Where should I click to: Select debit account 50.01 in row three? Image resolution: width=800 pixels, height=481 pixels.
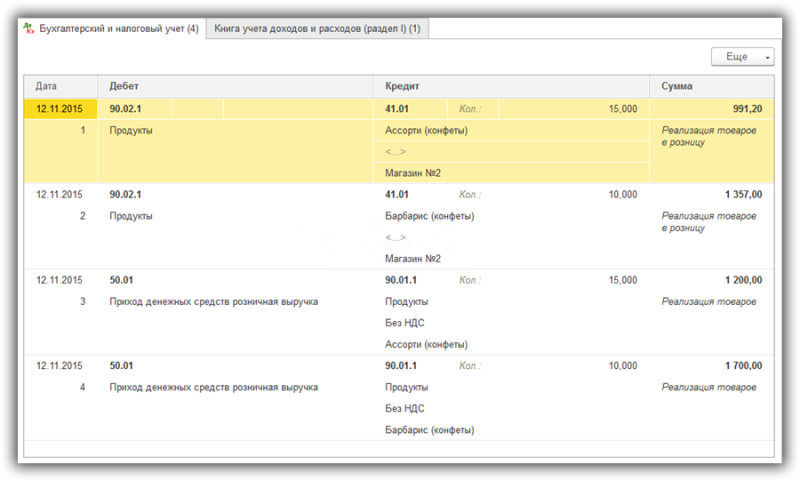coord(121,280)
